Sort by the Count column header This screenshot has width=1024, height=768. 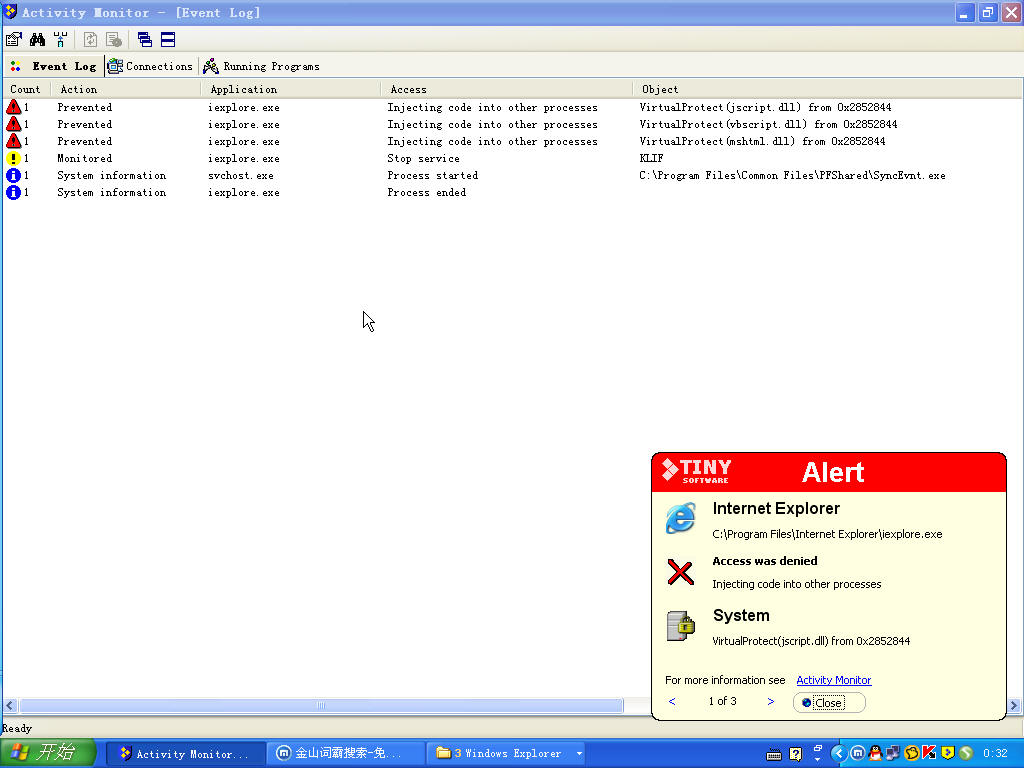(x=26, y=89)
